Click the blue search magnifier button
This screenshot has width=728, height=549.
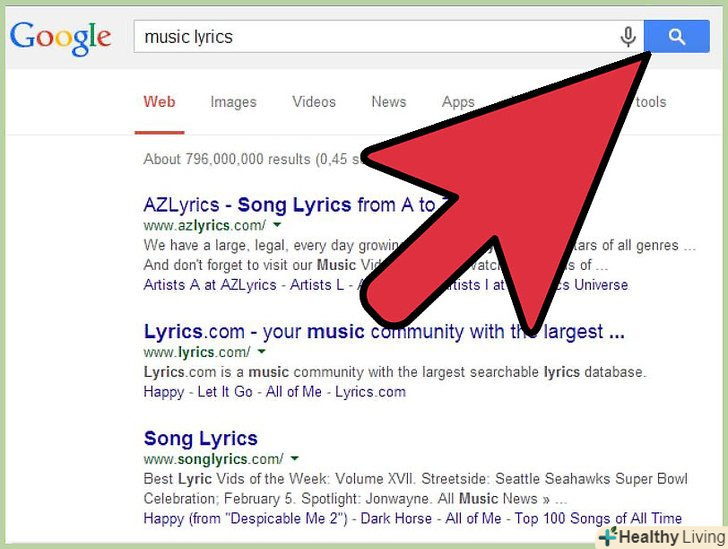click(x=677, y=37)
